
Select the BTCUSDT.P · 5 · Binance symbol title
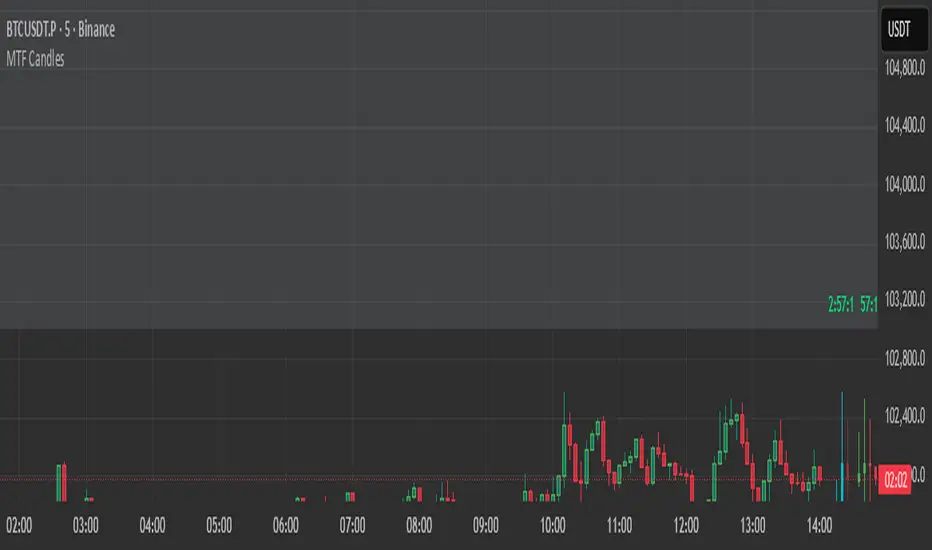coord(61,29)
